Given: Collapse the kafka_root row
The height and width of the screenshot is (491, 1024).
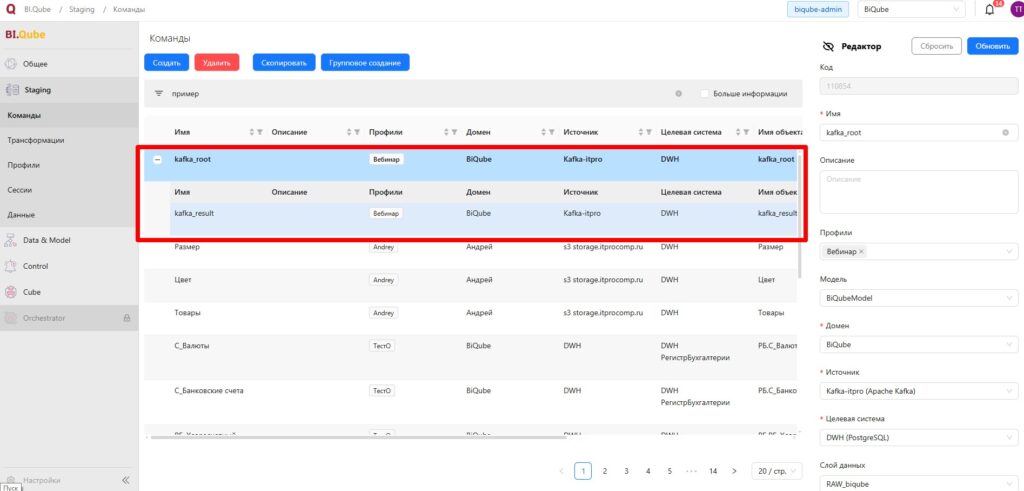Looking at the screenshot, I should pos(157,159).
